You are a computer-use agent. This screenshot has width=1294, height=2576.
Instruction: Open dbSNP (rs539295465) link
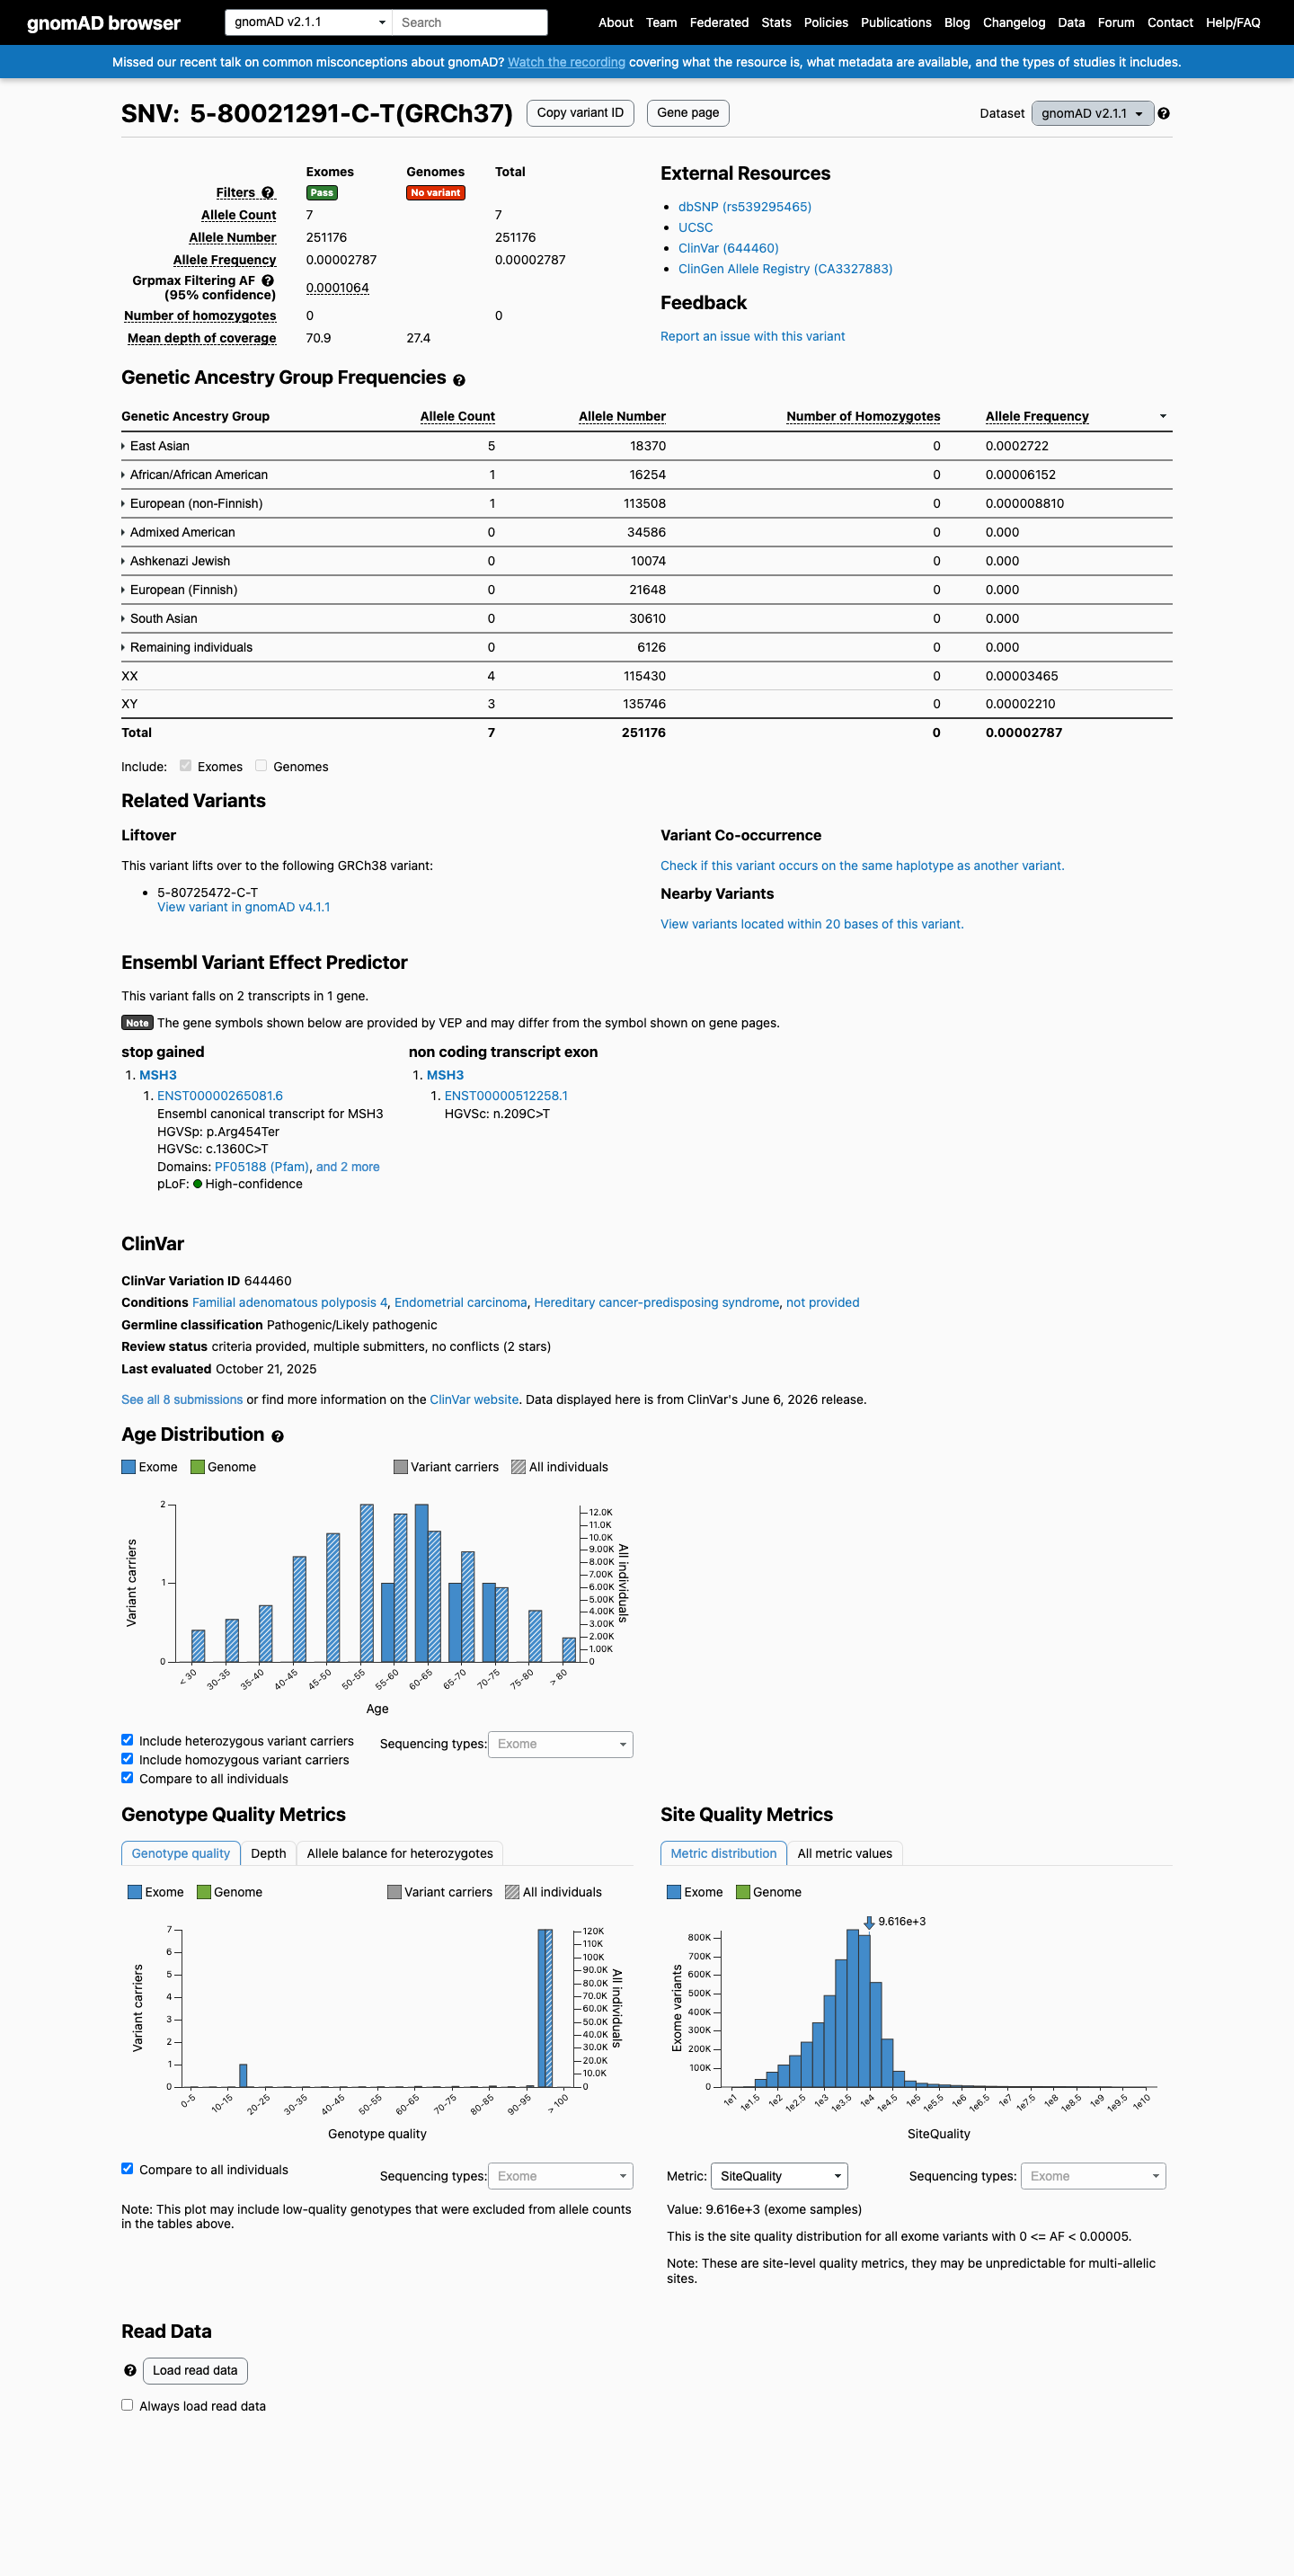point(745,207)
